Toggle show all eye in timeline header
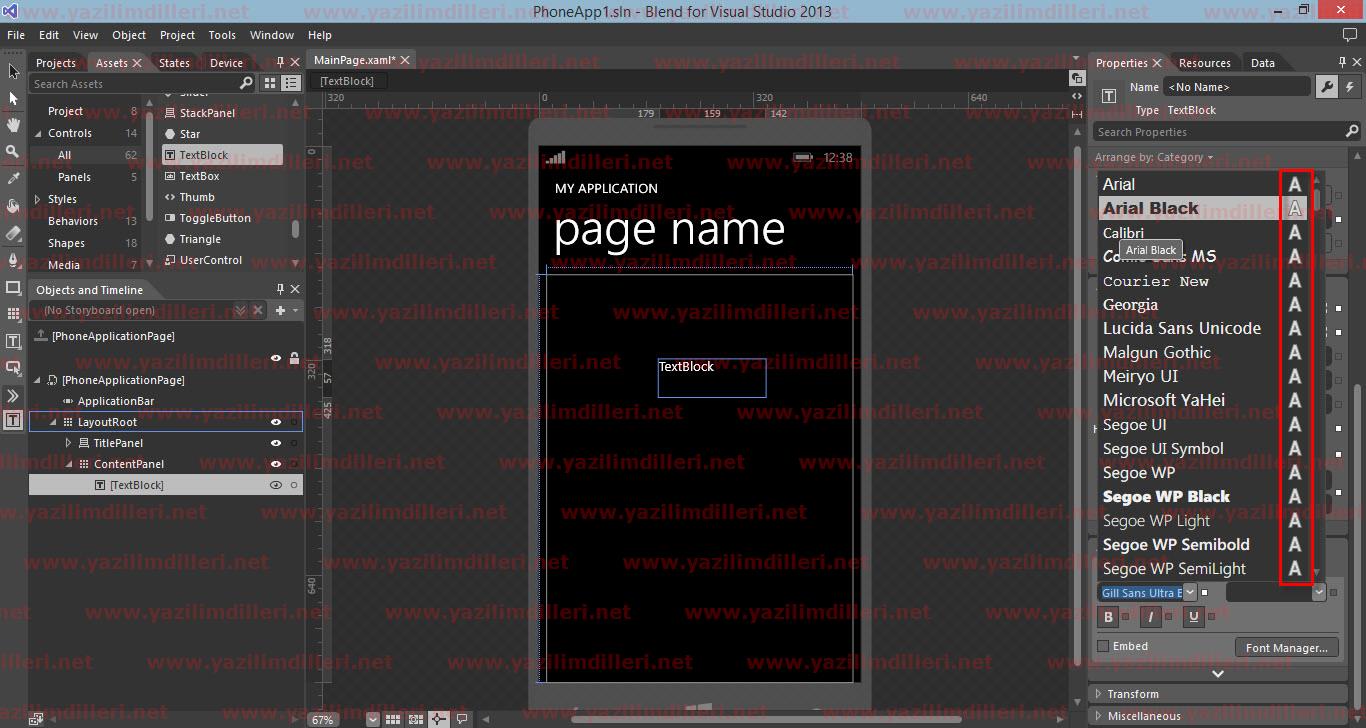 276,358
